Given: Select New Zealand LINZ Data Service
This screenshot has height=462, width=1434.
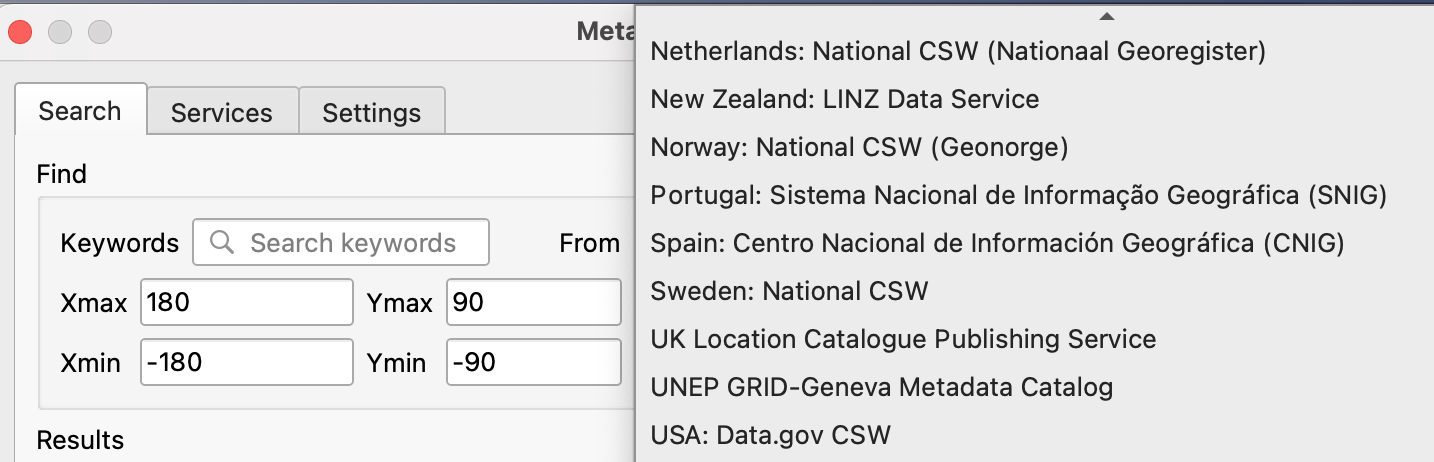Looking at the screenshot, I should point(845,99).
